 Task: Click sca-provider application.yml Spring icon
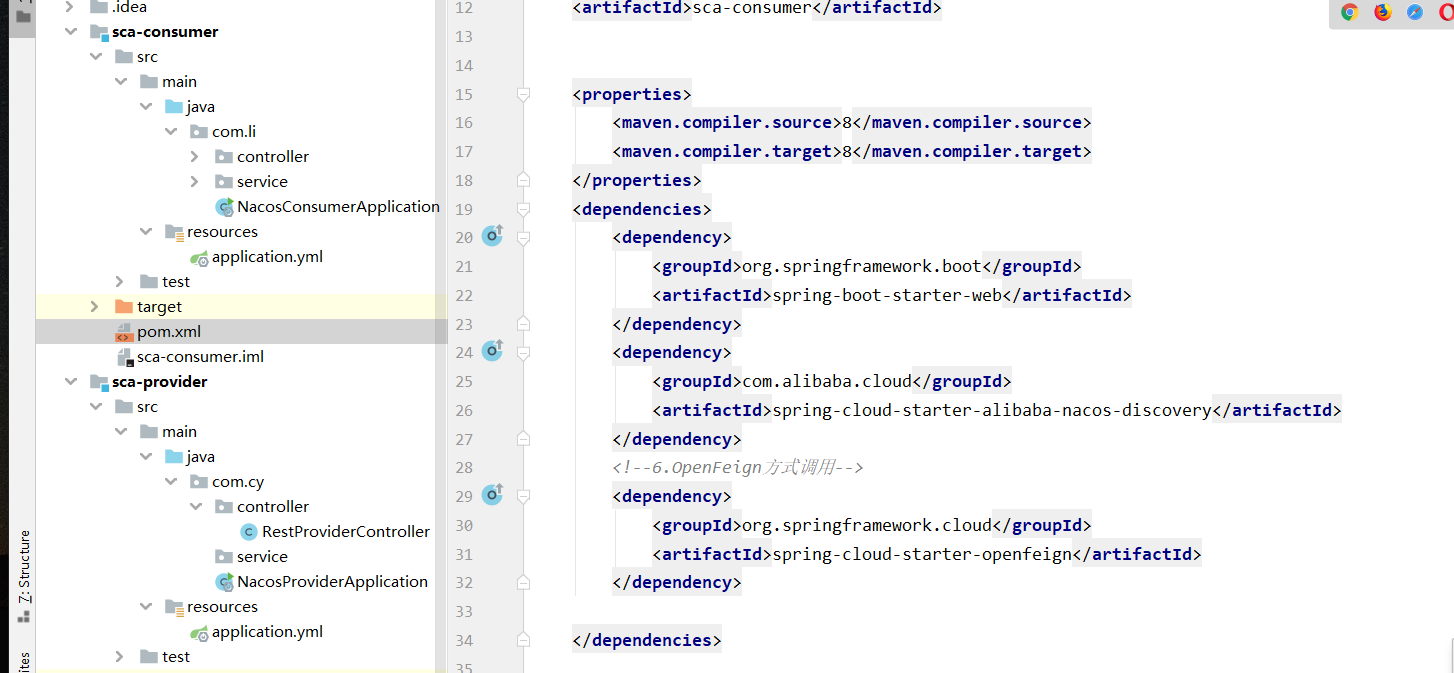pyautogui.click(x=199, y=632)
